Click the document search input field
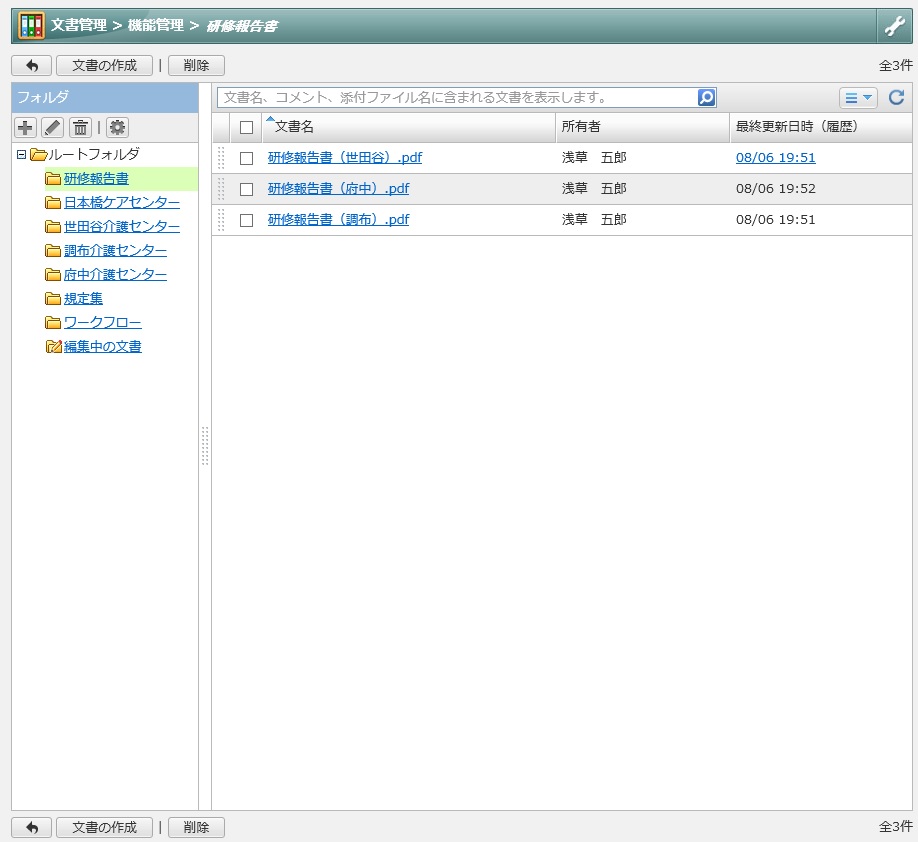918x842 pixels. click(x=458, y=97)
